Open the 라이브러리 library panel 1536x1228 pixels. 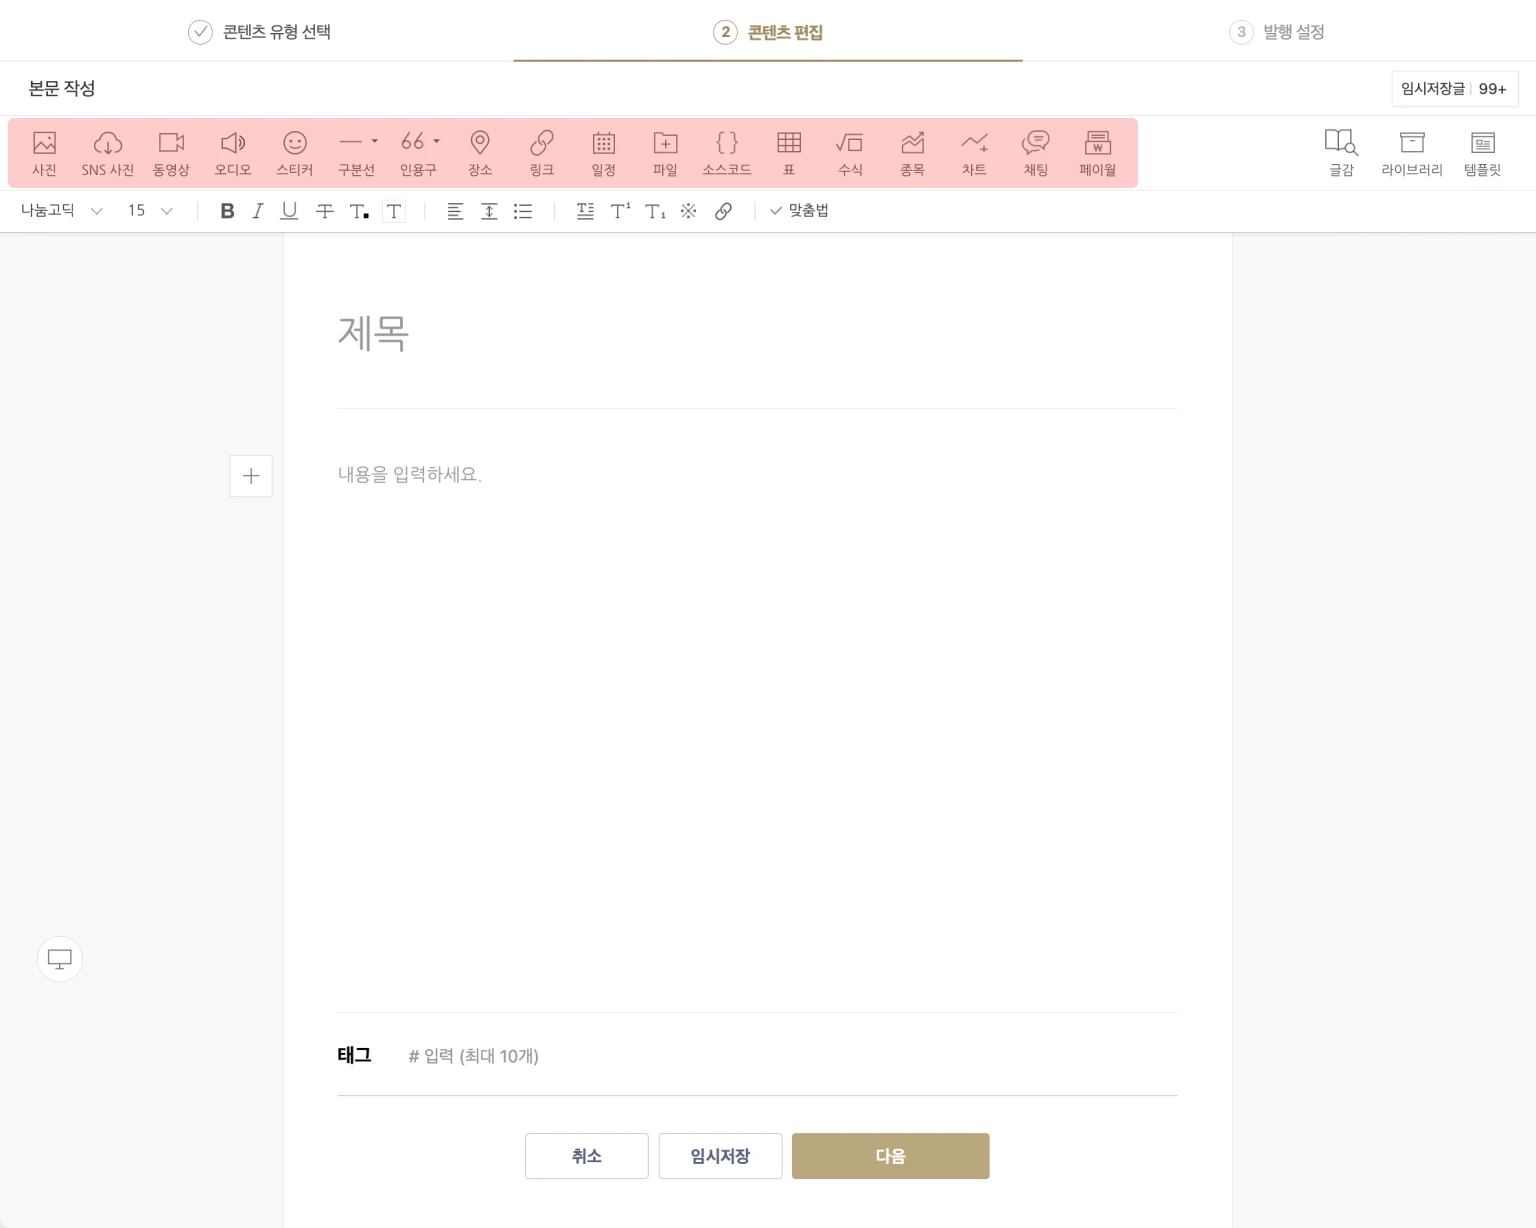point(1411,153)
